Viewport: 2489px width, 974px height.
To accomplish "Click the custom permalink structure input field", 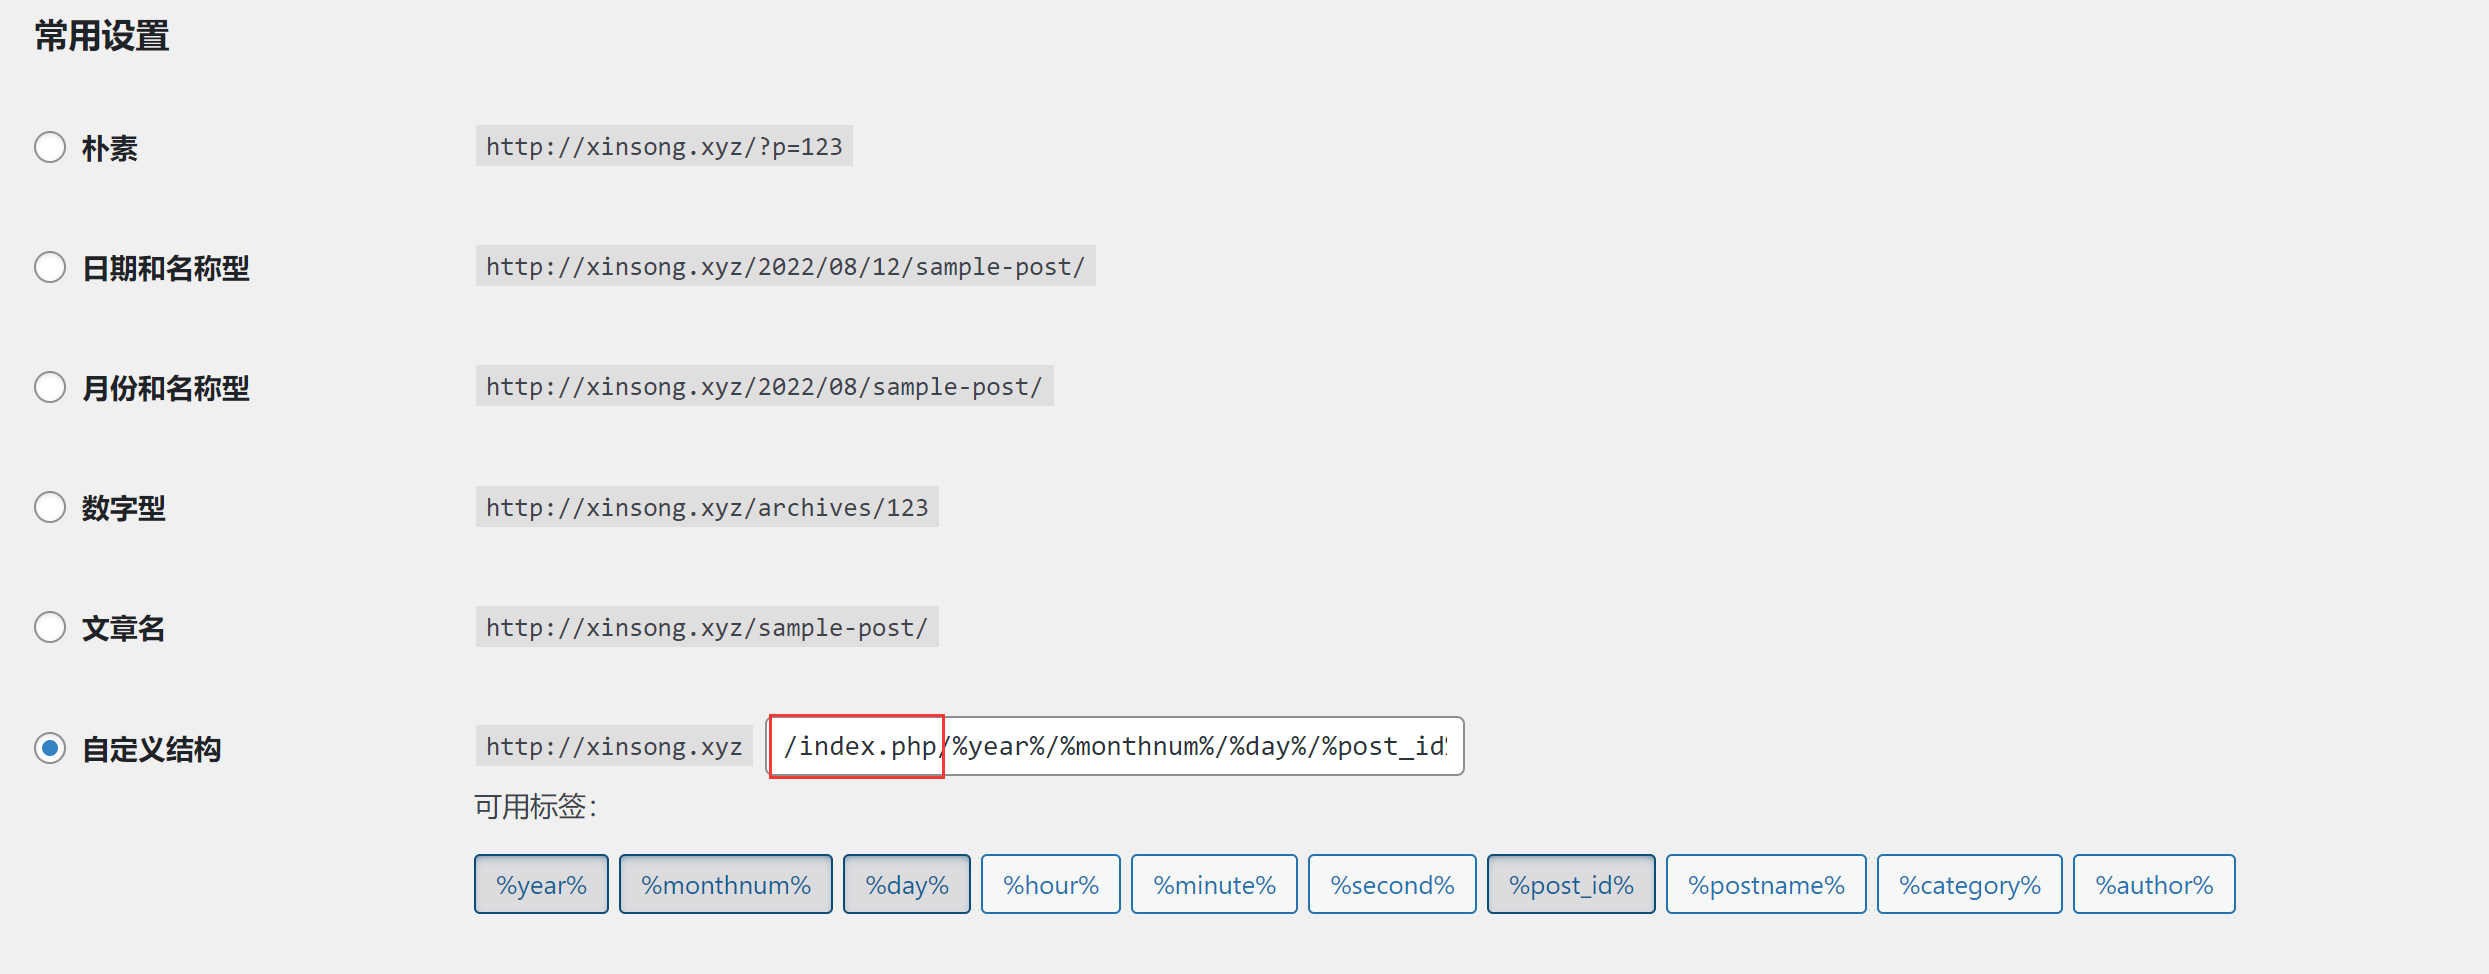I will (x=1115, y=746).
